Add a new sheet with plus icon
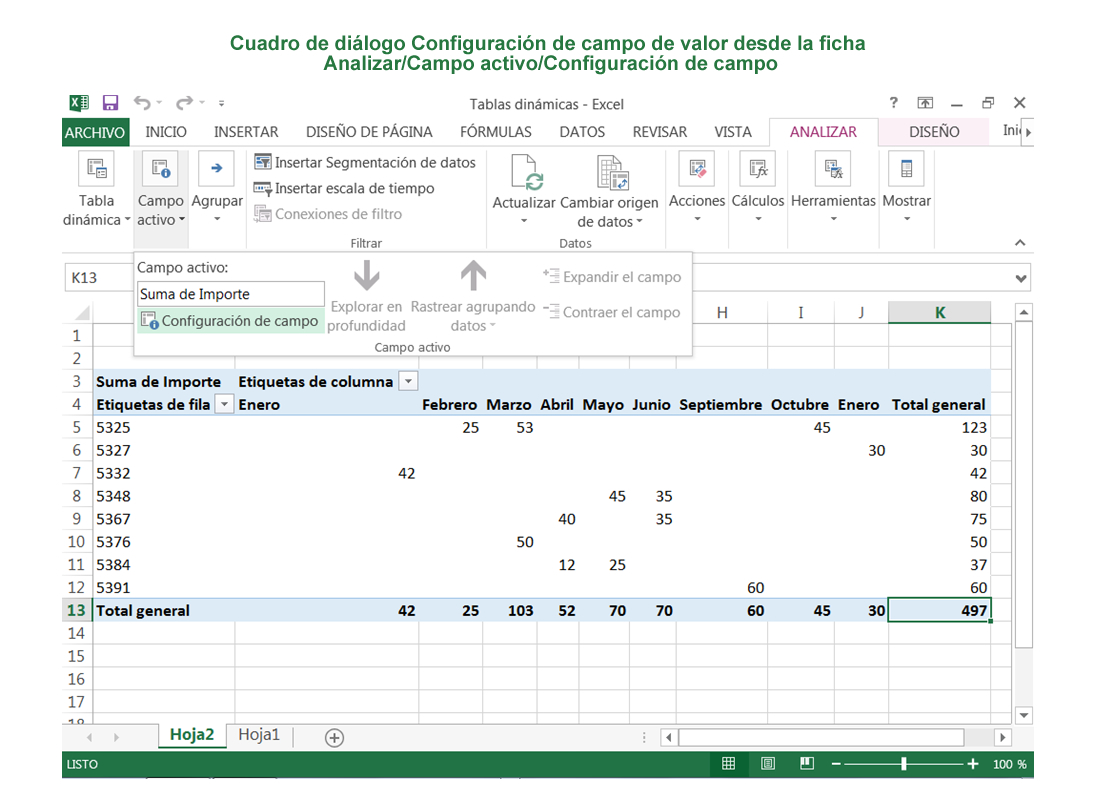The width and height of the screenshot is (1100, 786). click(335, 738)
